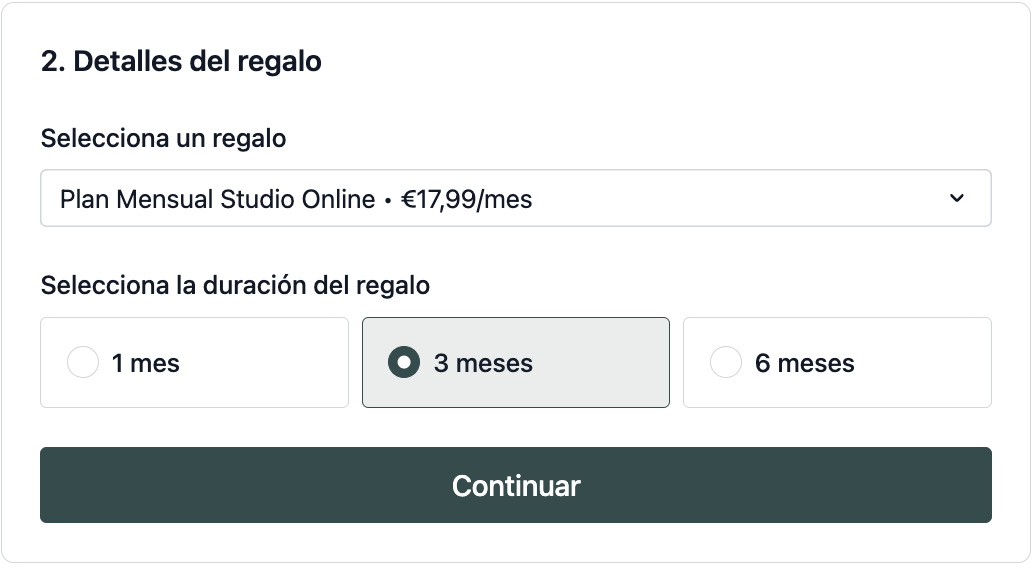This screenshot has height=568, width=1034.
Task: Click the word "Continuar" on the dark button
Action: pos(516,486)
